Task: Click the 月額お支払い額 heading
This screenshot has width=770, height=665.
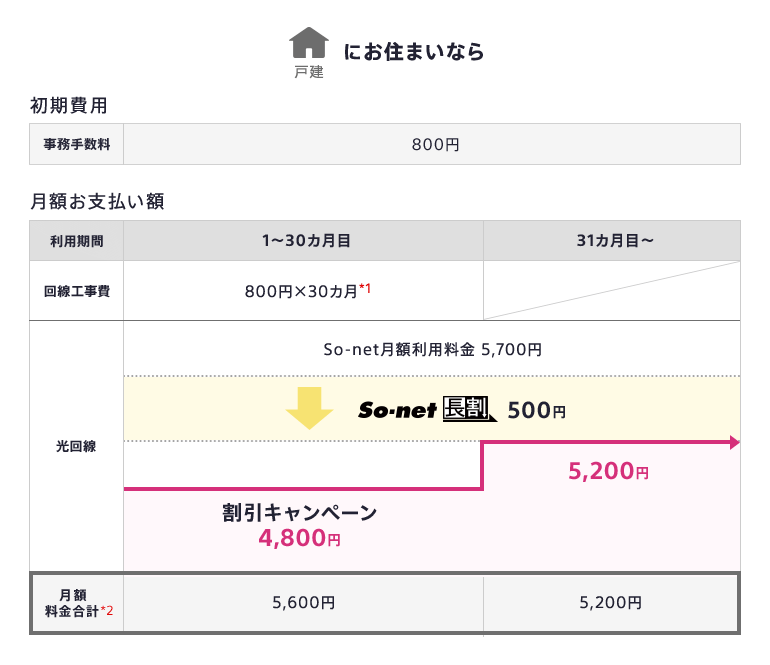Action: pos(97,201)
